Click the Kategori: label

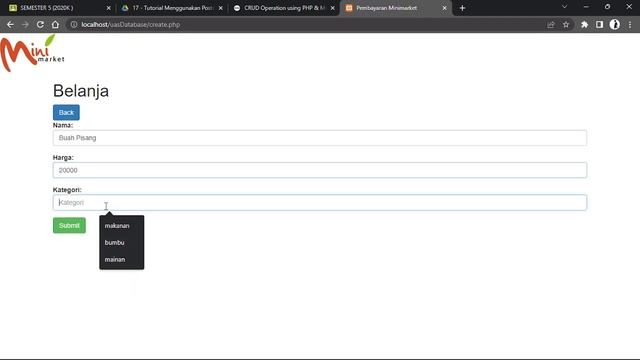click(x=67, y=190)
